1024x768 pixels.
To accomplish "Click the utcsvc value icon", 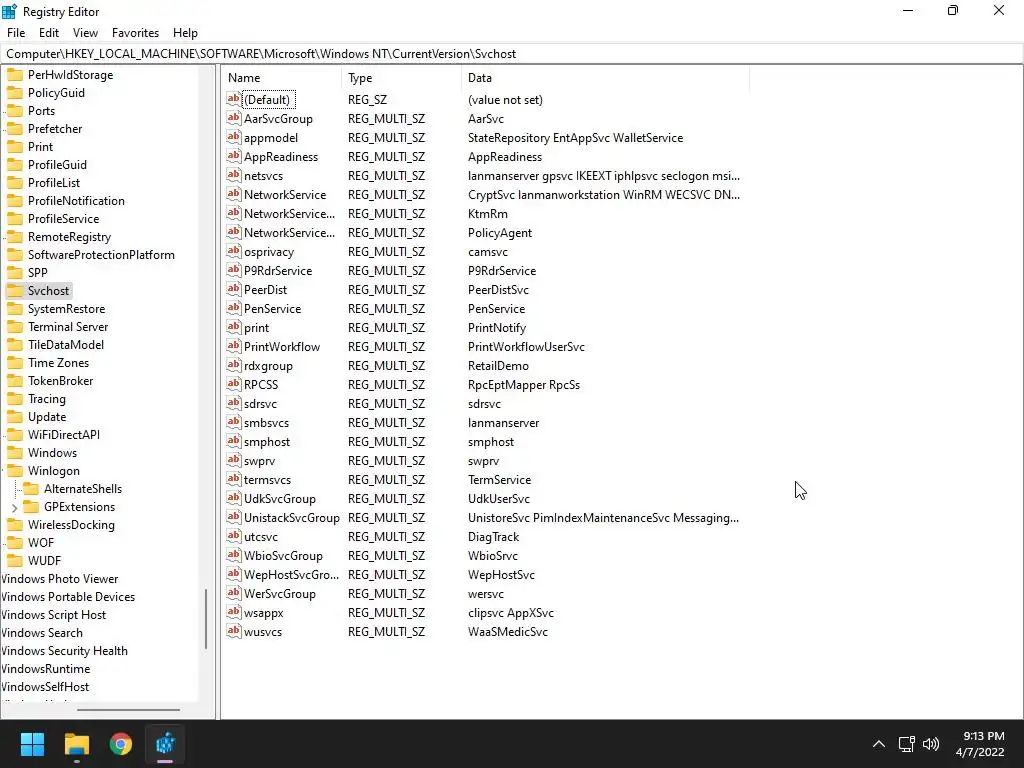I will pyautogui.click(x=234, y=536).
